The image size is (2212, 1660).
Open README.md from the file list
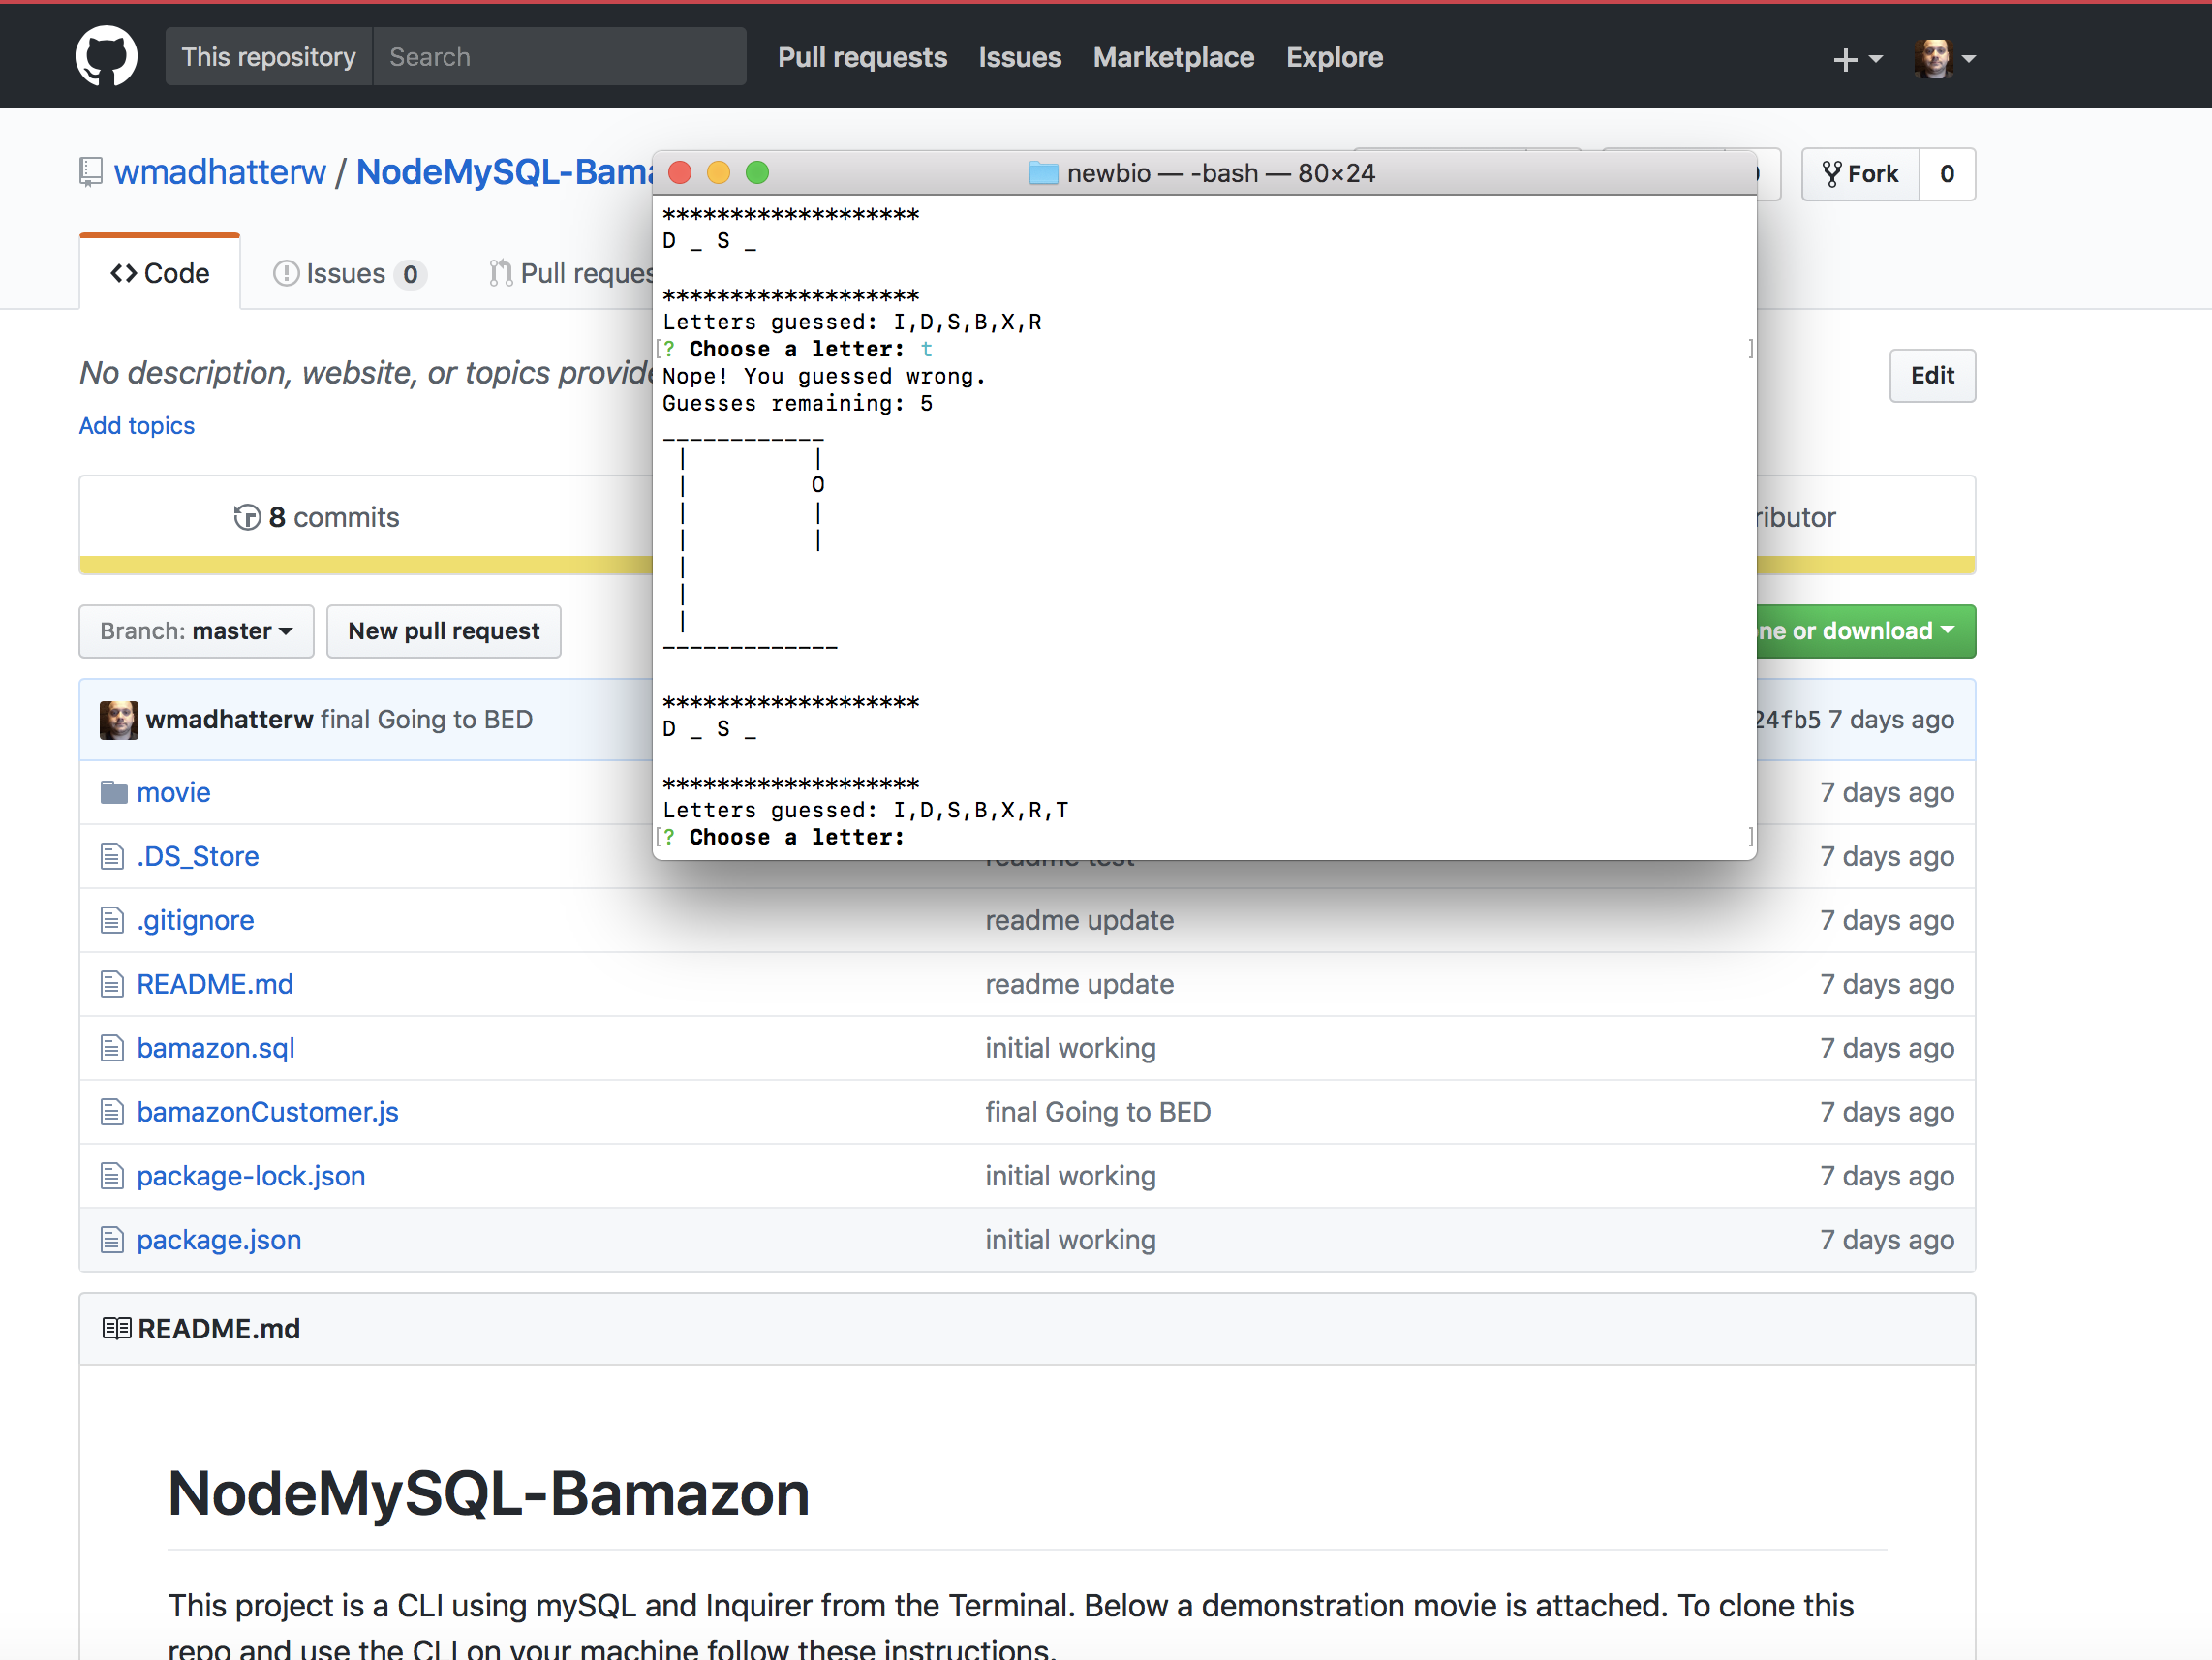(215, 985)
